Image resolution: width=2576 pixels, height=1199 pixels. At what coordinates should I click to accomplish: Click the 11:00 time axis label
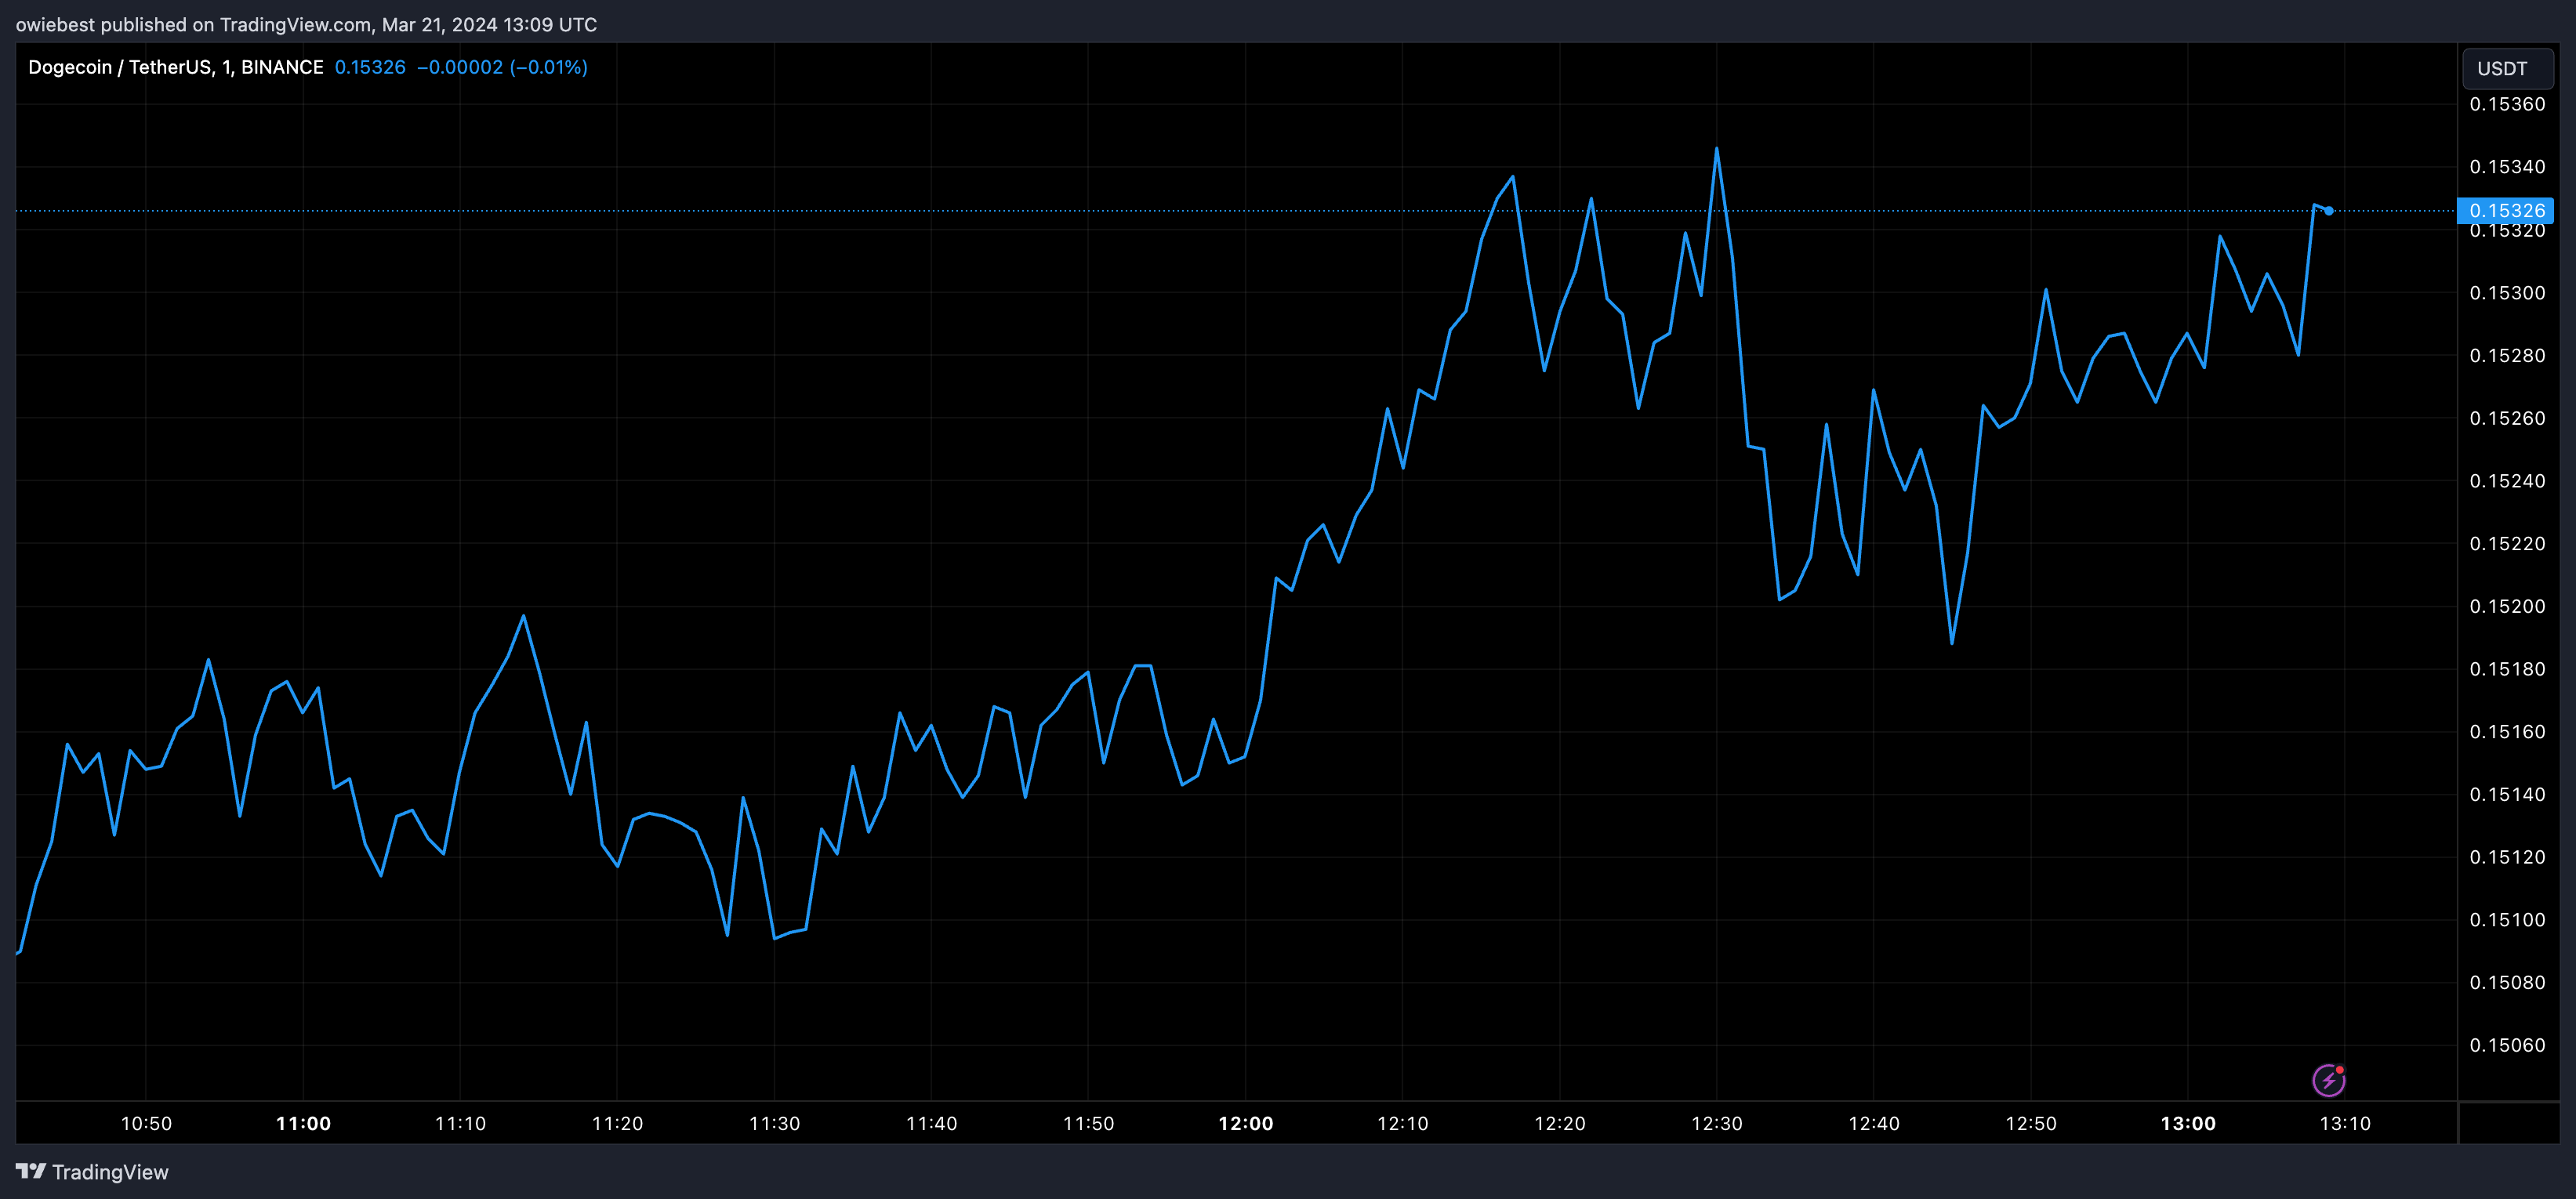point(303,1123)
